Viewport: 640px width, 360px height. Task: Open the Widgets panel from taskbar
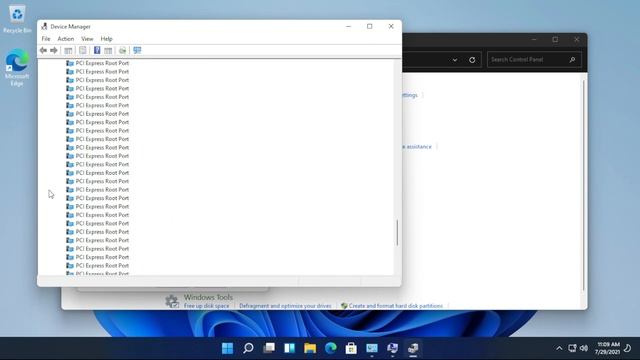coord(289,348)
